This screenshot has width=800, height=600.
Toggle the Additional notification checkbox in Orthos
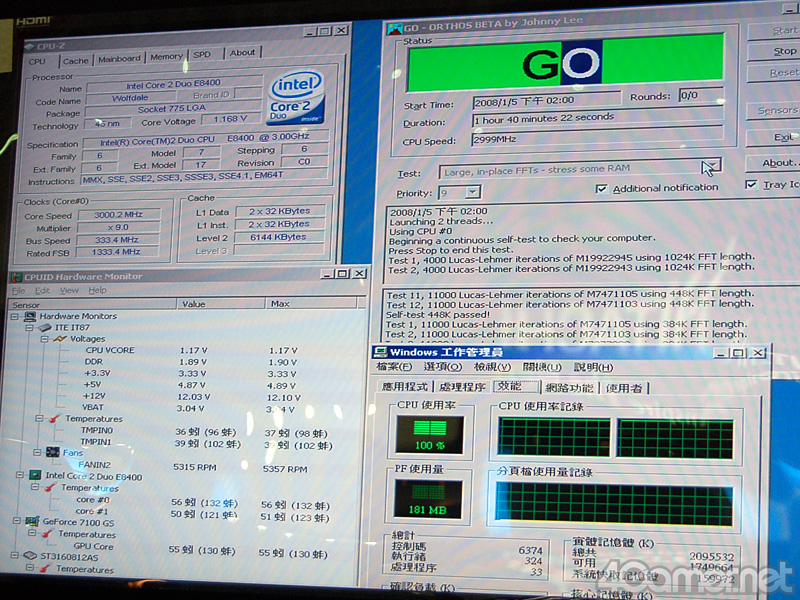point(602,189)
